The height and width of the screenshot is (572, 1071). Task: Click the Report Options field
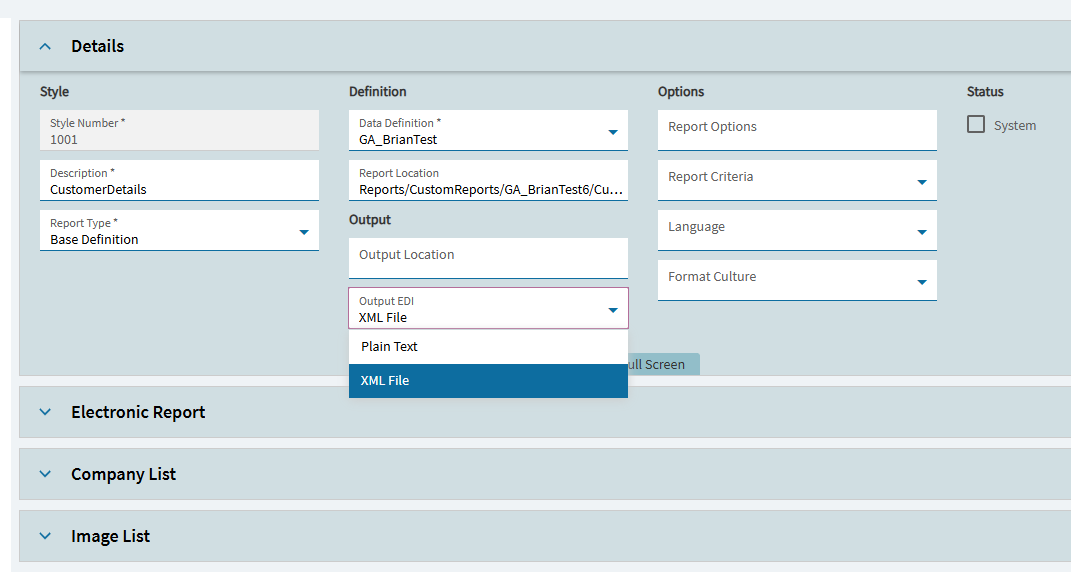pyautogui.click(x=797, y=128)
